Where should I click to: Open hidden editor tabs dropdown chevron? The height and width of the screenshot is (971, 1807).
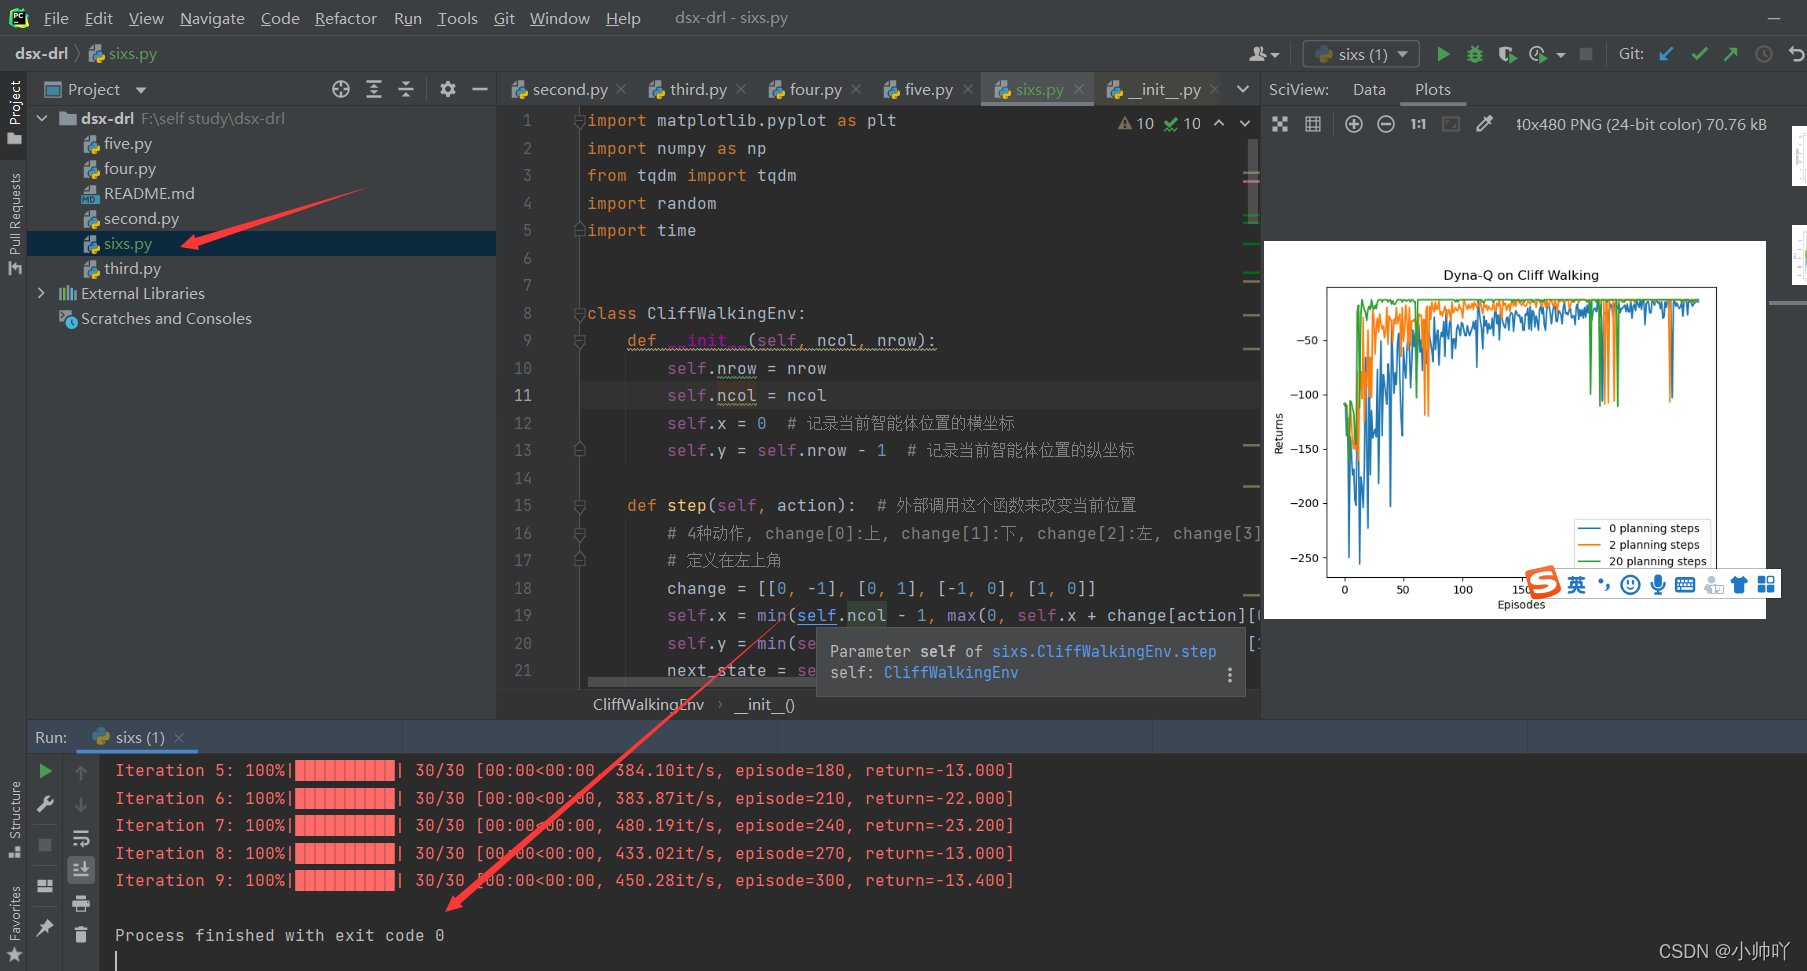click(1243, 89)
